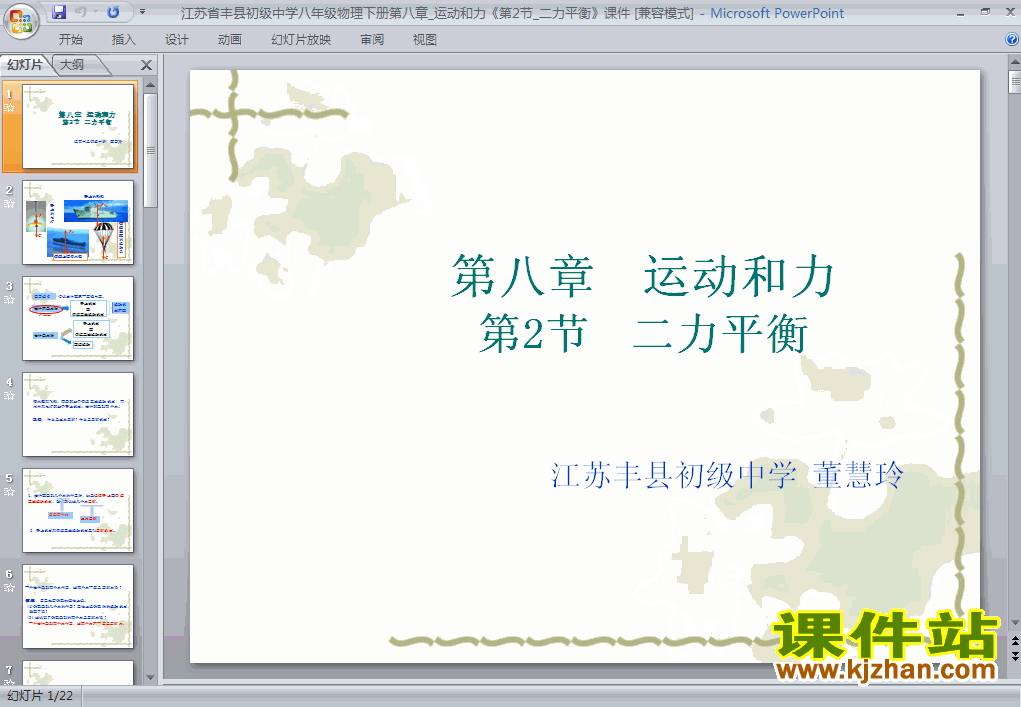
Task: Click status bar text 幻灯片 1/22
Action: coord(40,696)
